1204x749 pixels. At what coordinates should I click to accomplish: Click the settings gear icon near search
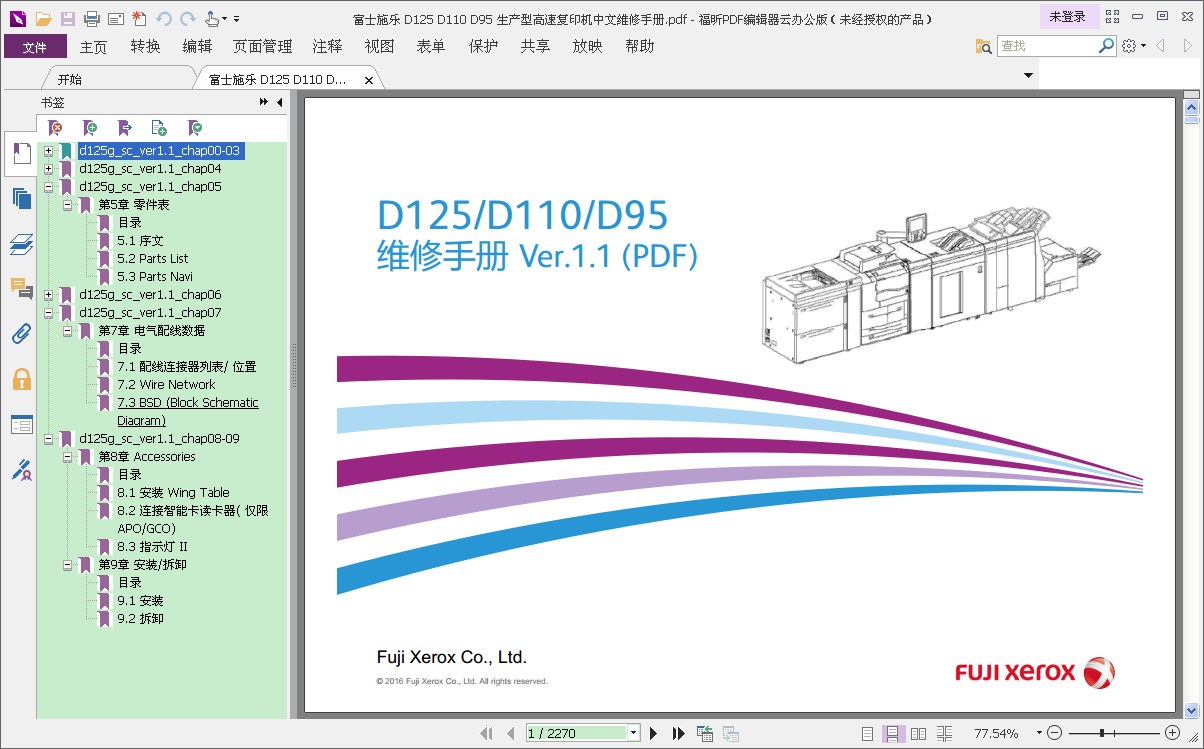[x=1129, y=46]
